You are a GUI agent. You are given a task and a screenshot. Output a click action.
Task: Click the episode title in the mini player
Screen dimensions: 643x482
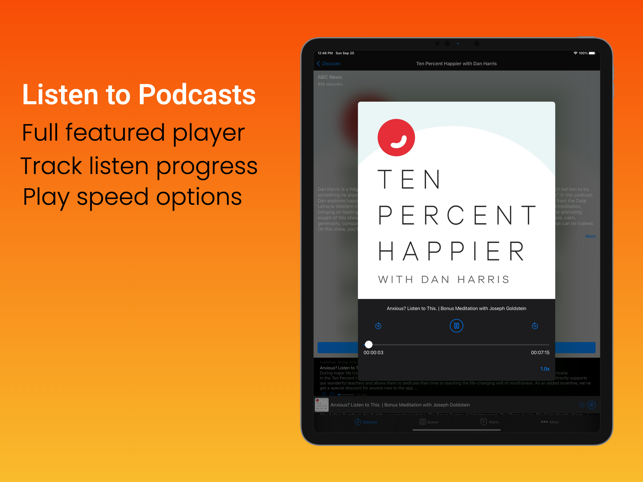pyautogui.click(x=400, y=405)
